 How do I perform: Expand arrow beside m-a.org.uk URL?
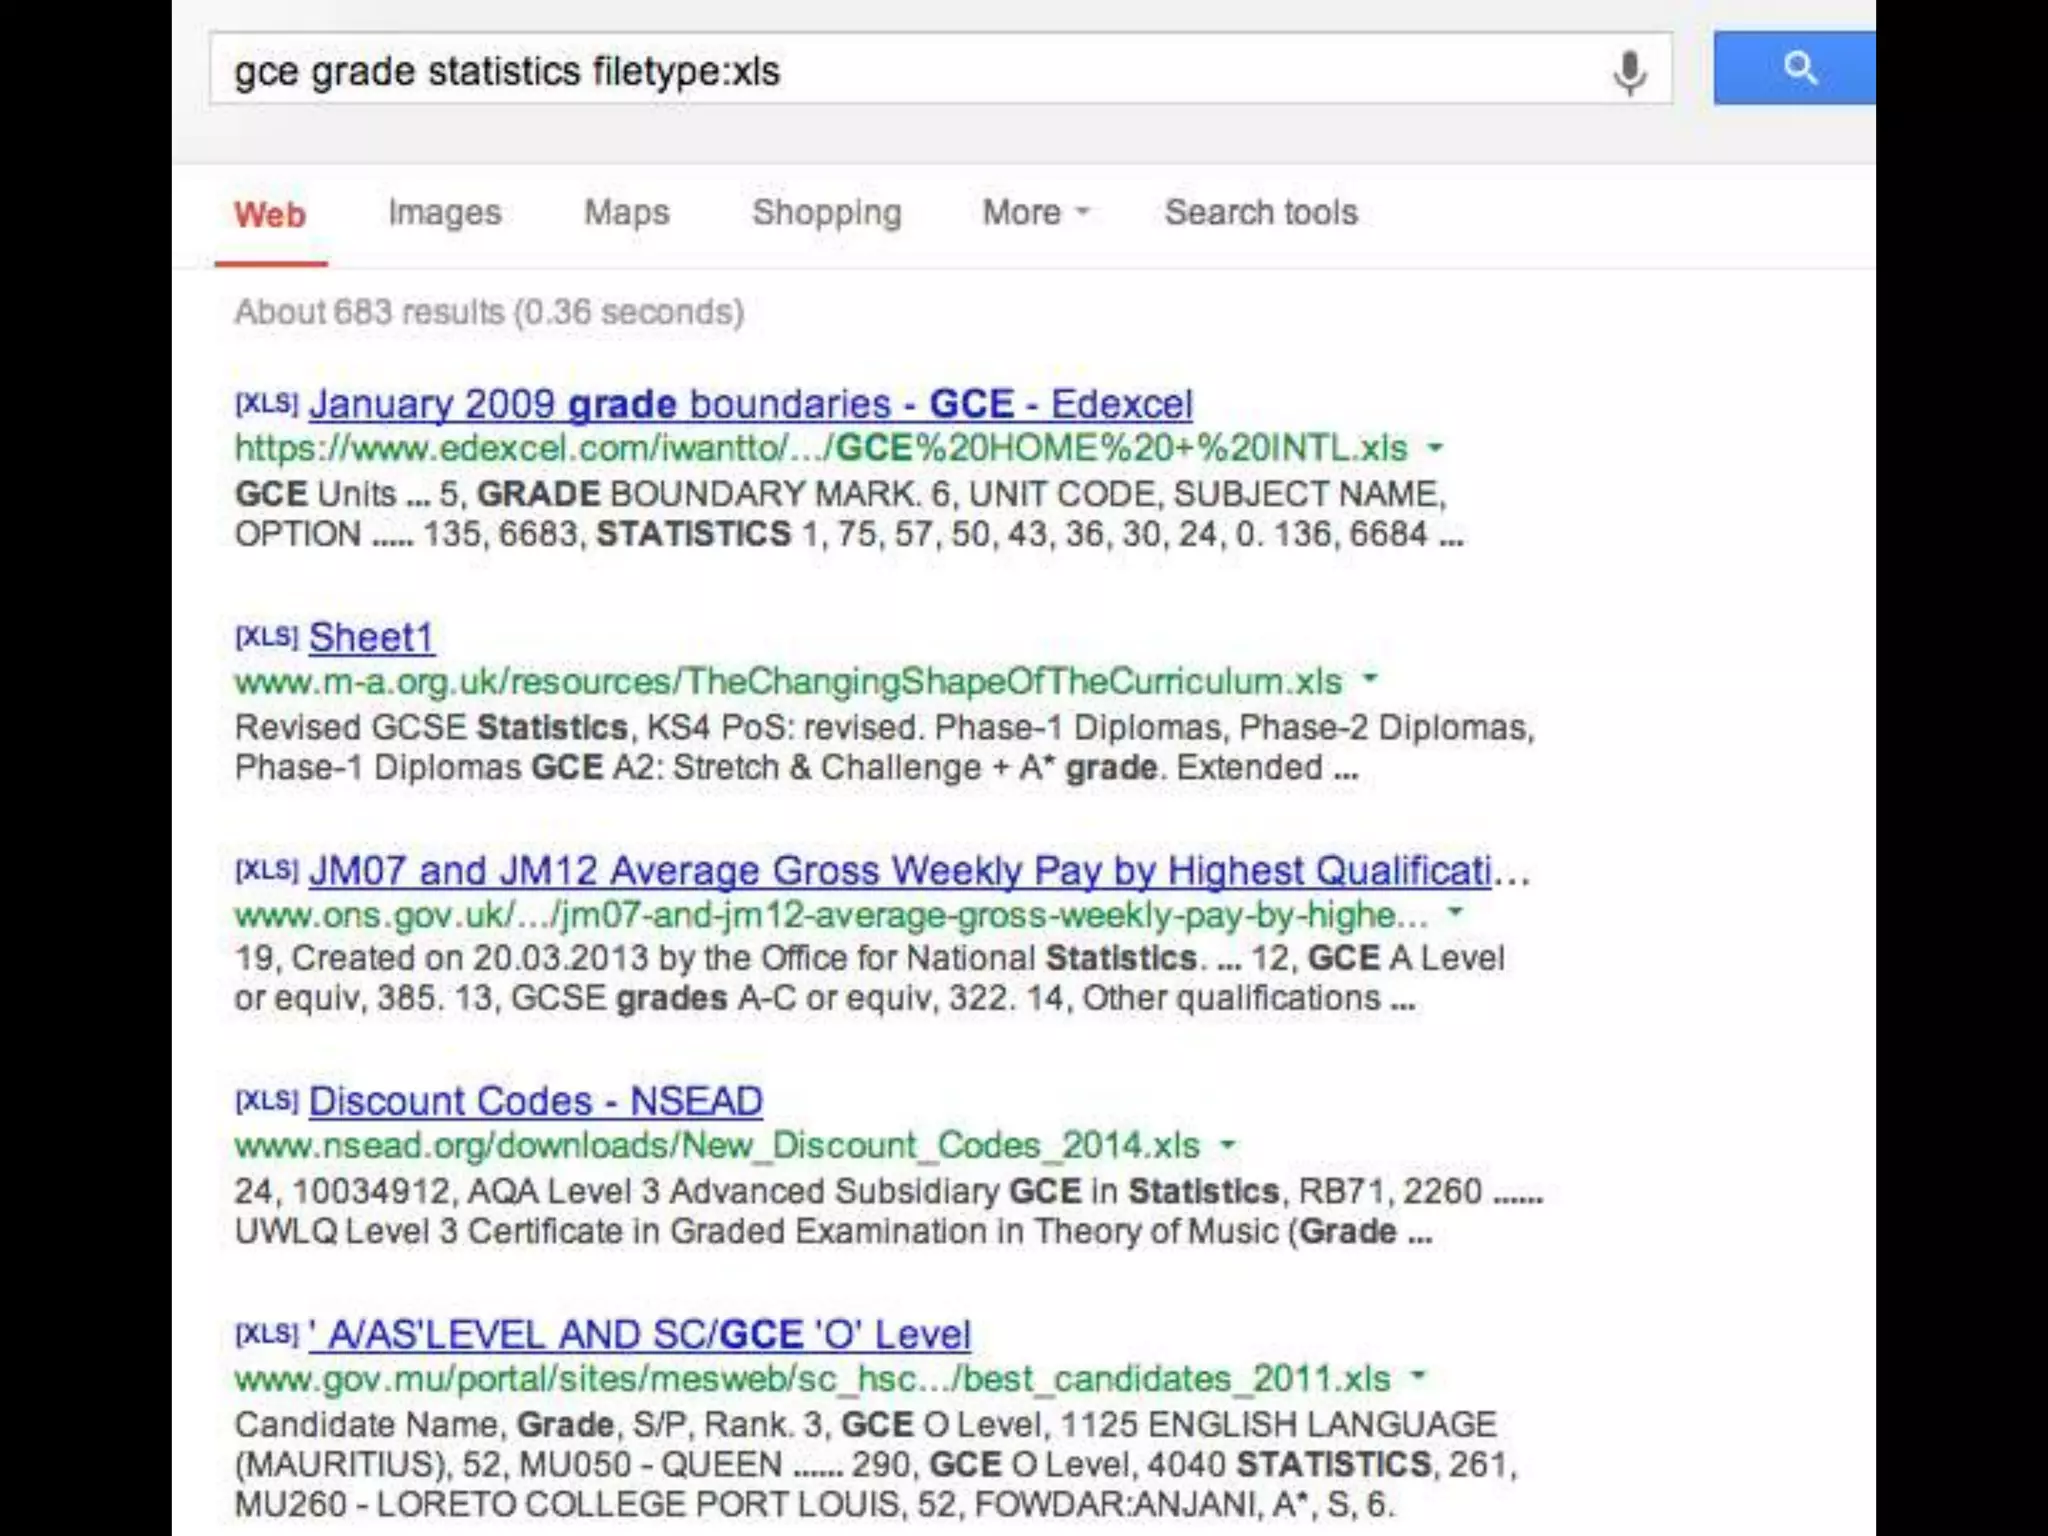point(1370,678)
